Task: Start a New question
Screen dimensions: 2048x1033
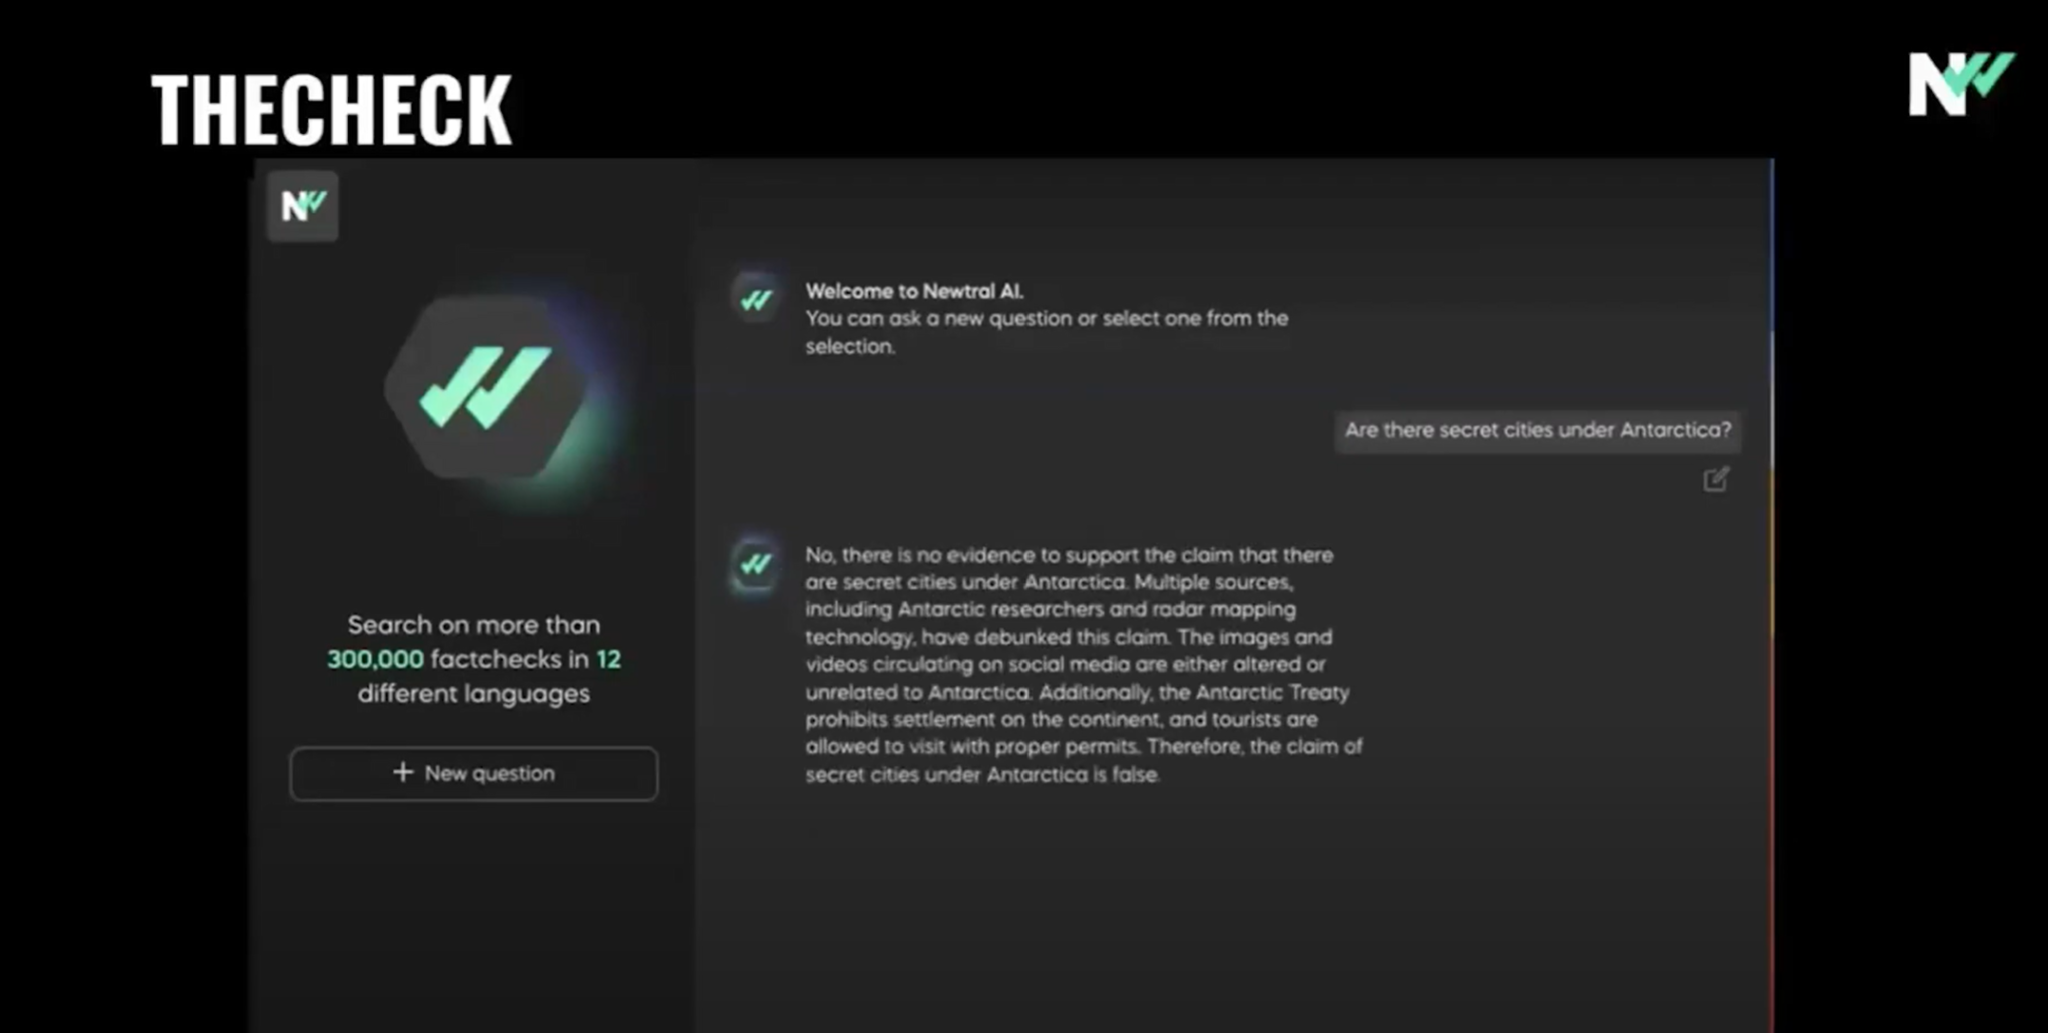Action: click(474, 773)
